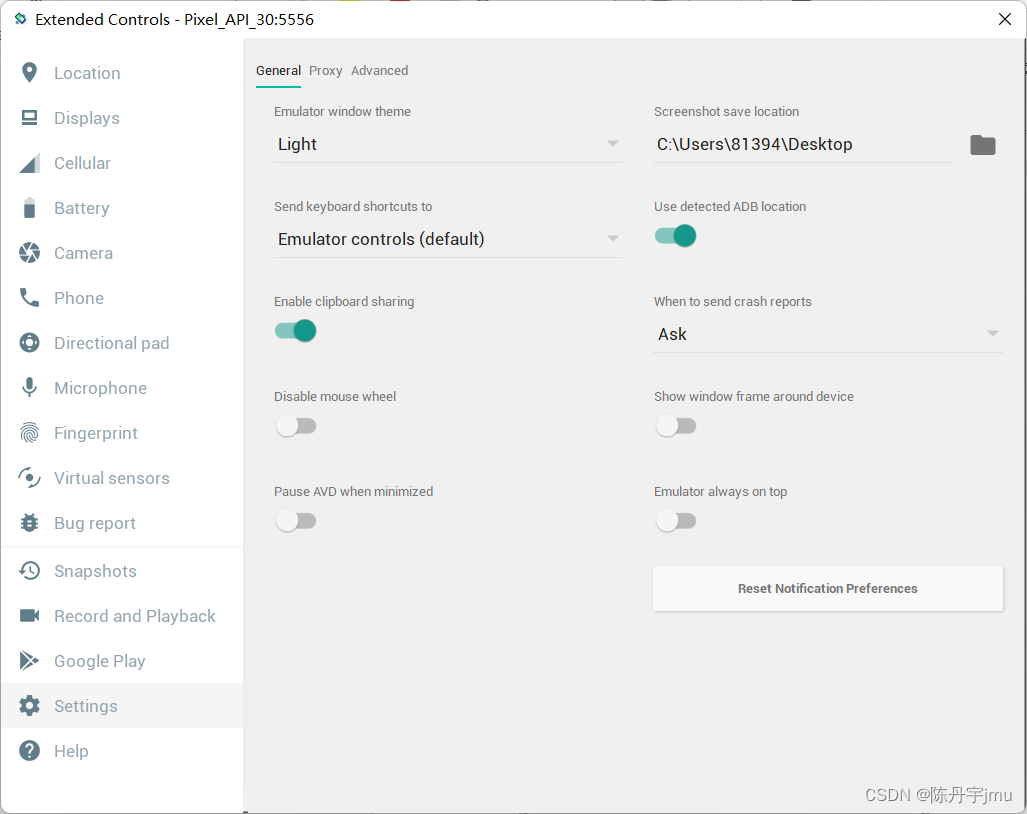Click Reset Notification Preferences button

(x=828, y=589)
